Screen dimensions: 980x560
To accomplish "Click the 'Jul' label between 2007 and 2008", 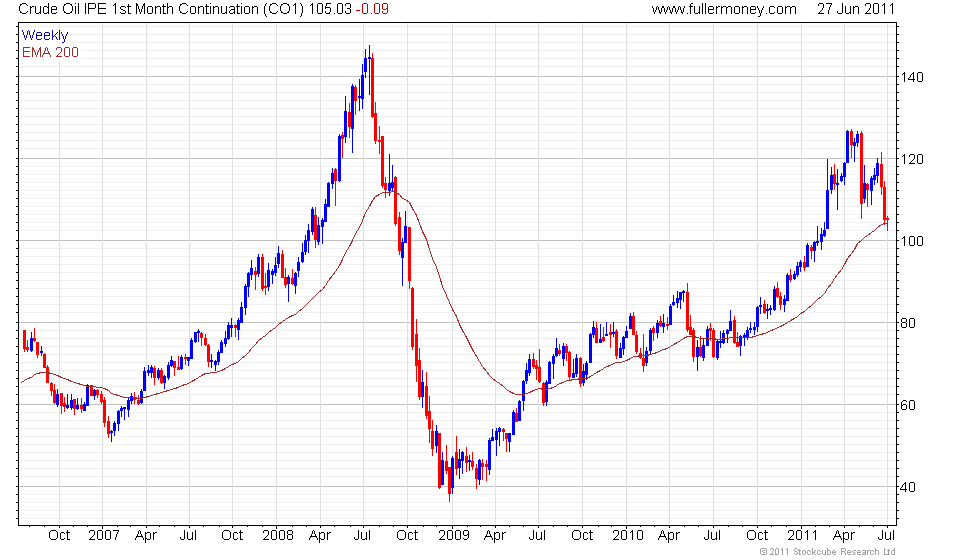I will coord(188,536).
